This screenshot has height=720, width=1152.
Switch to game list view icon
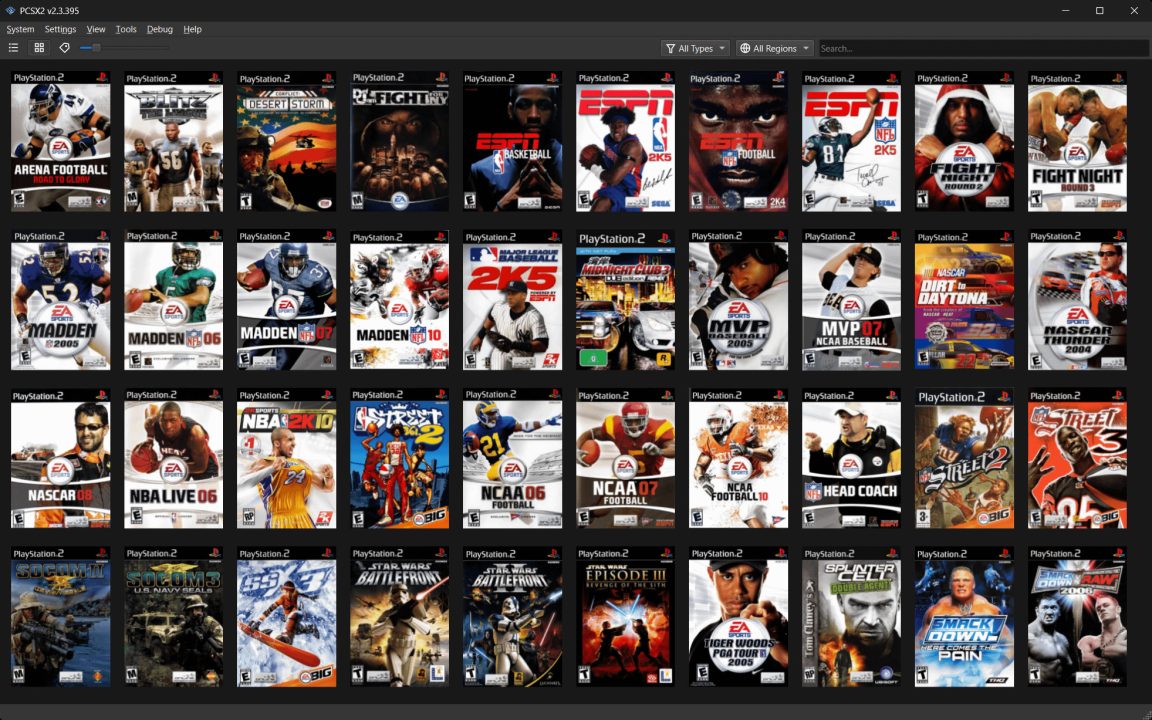(x=13, y=48)
